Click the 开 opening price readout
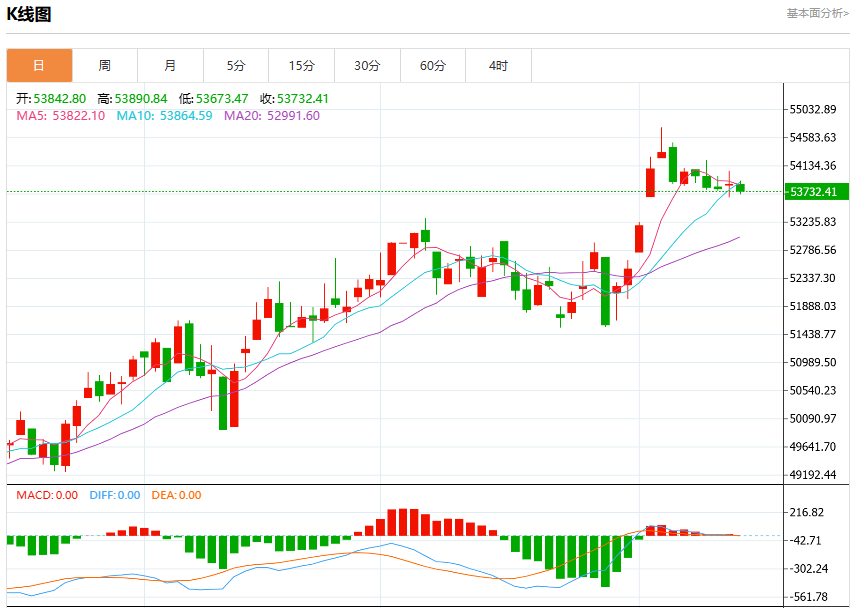This screenshot has width=859, height=608. click(x=51, y=99)
